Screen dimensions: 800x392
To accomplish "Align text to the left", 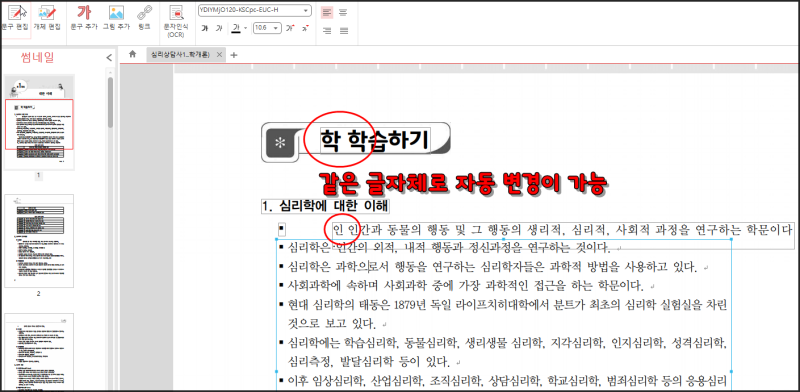I will [x=327, y=12].
